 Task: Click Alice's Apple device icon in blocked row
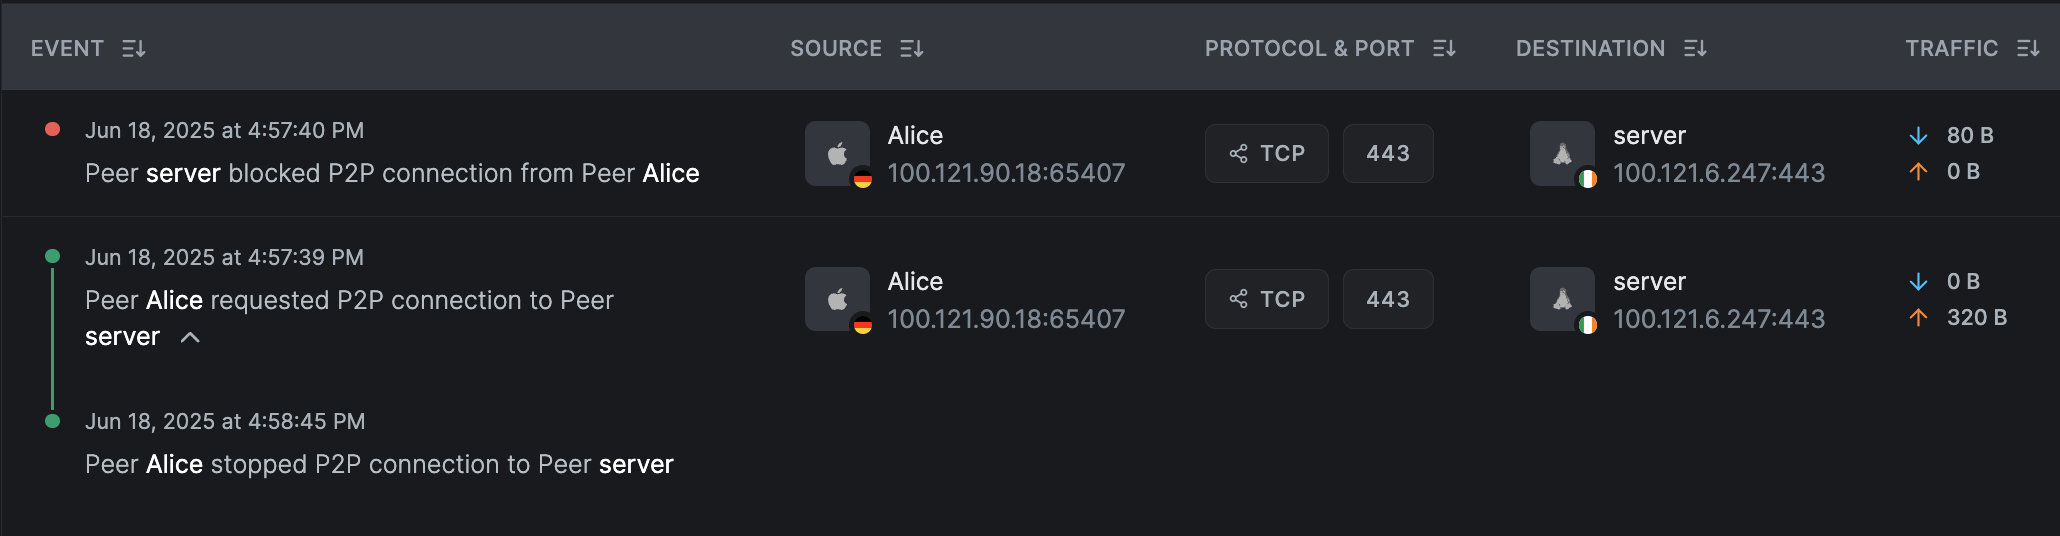coord(837,154)
